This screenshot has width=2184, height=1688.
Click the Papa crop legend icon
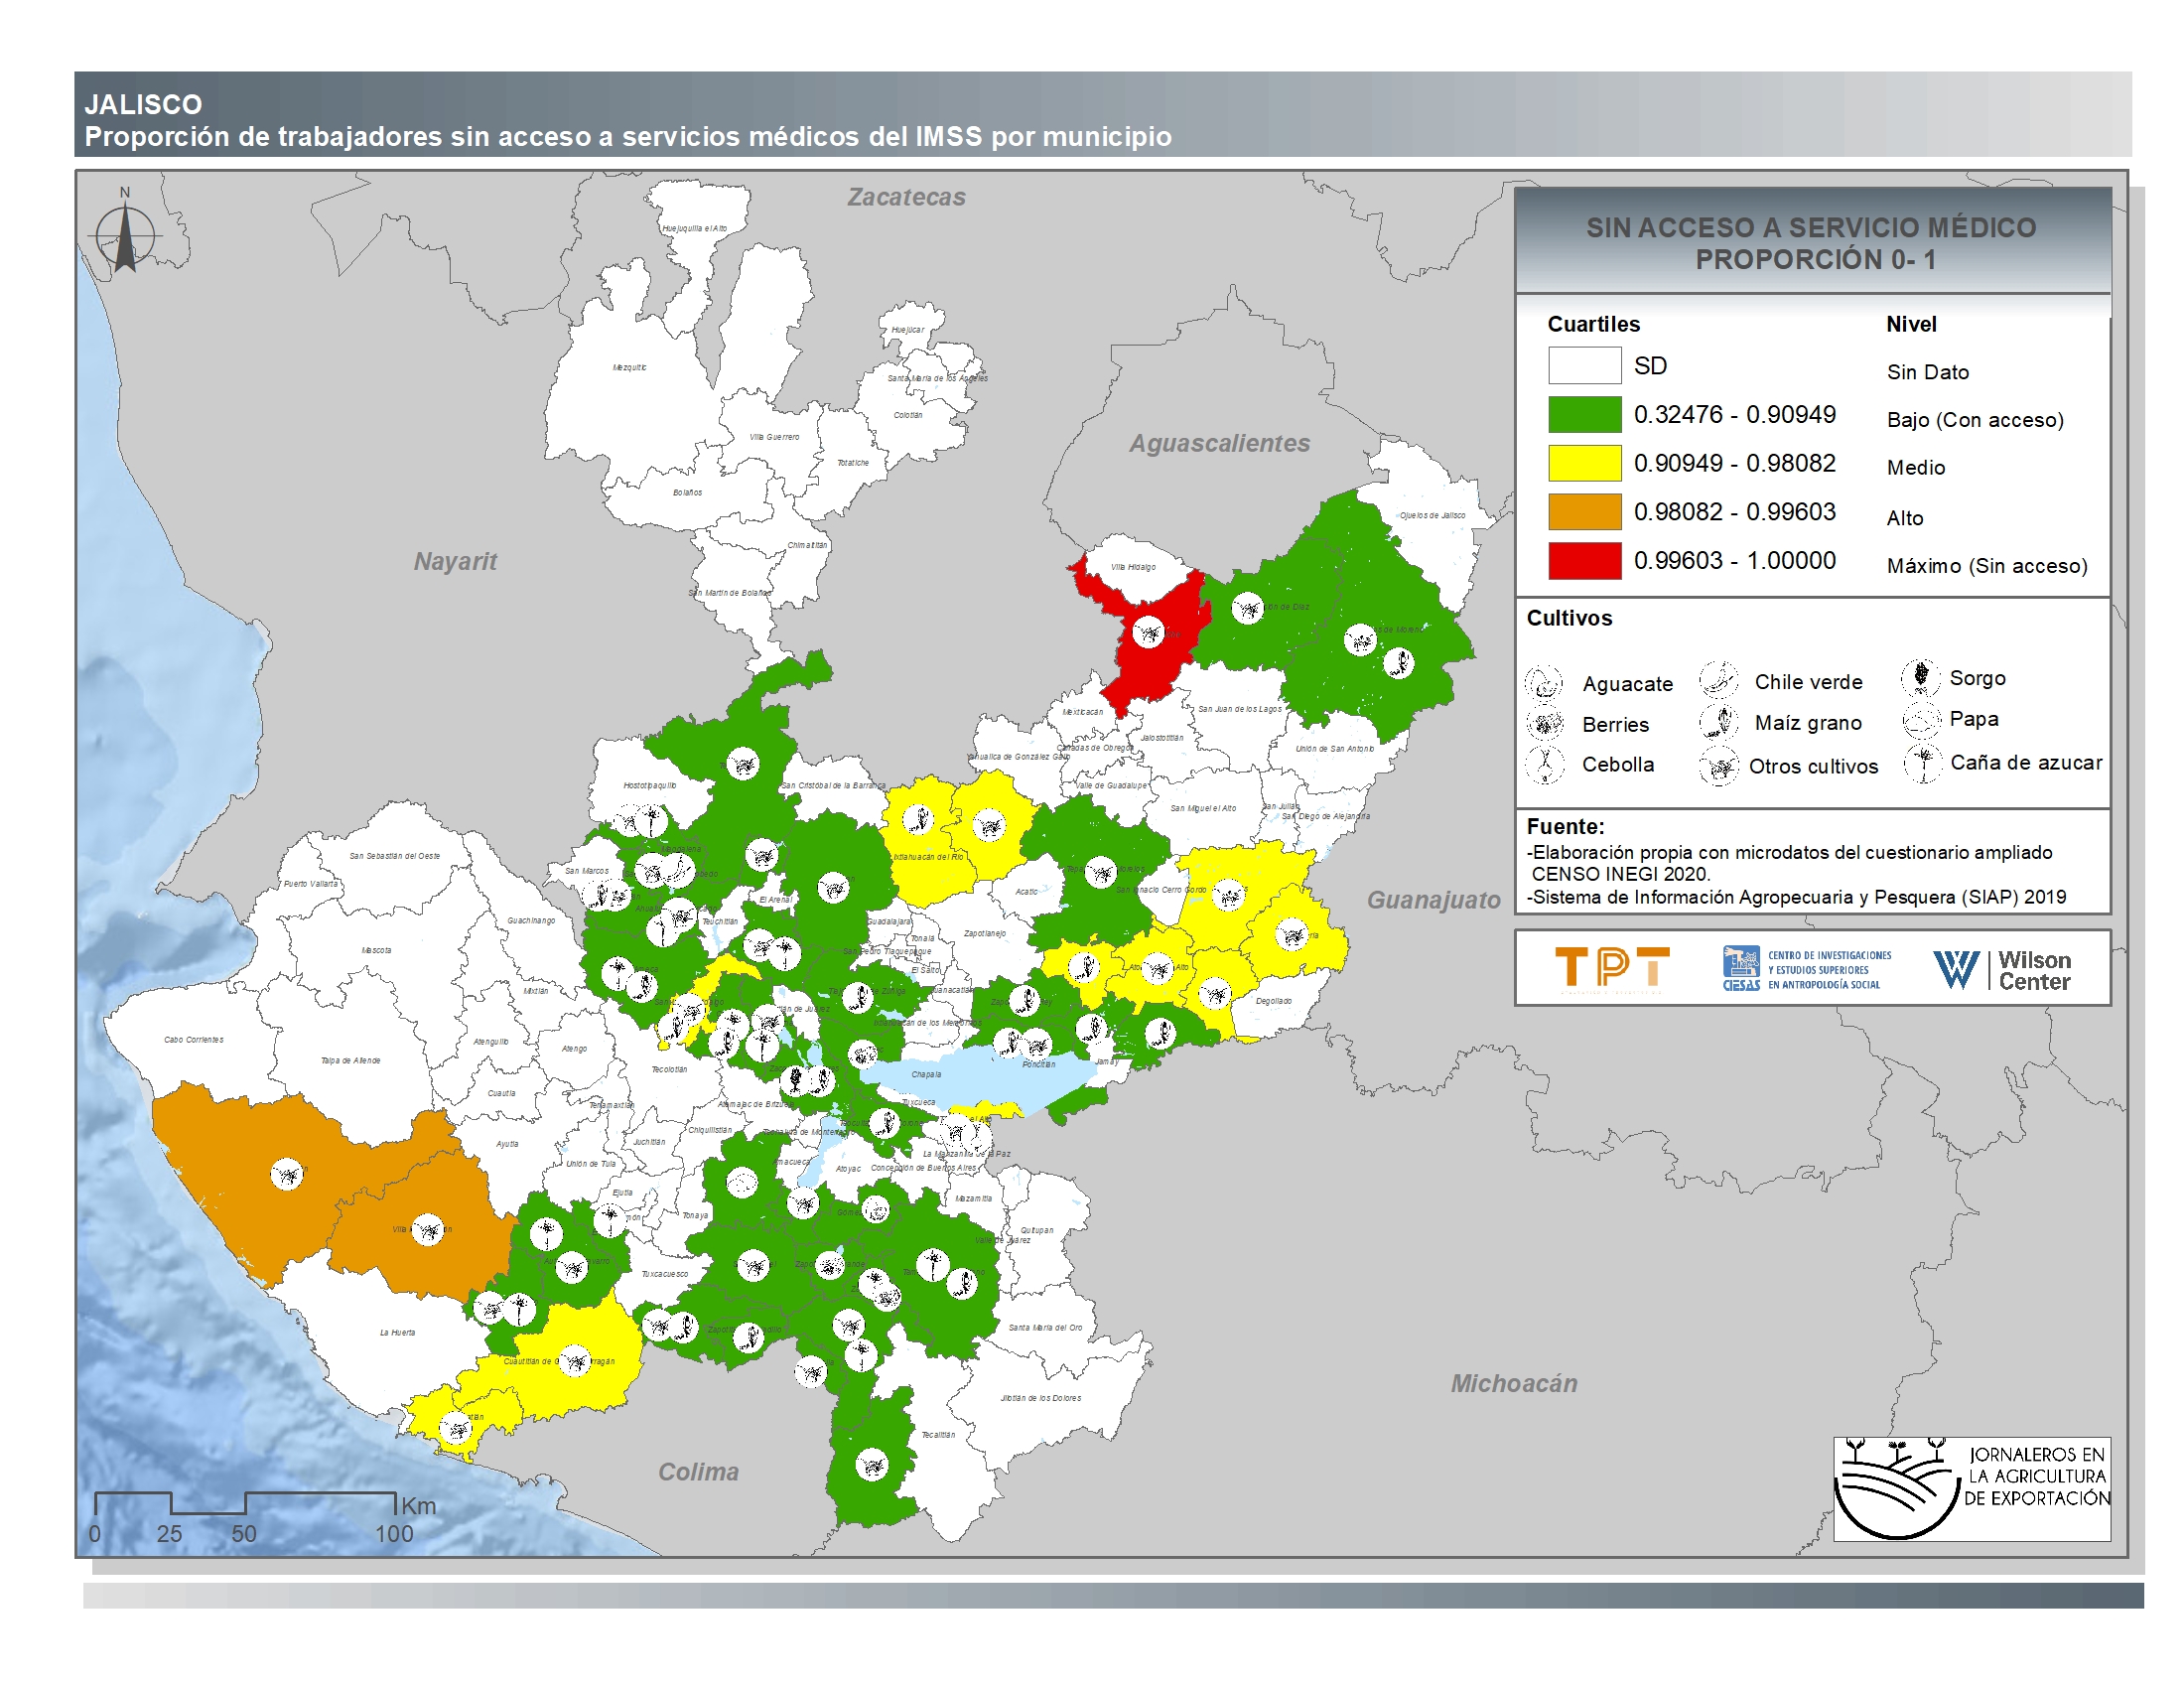[1921, 718]
